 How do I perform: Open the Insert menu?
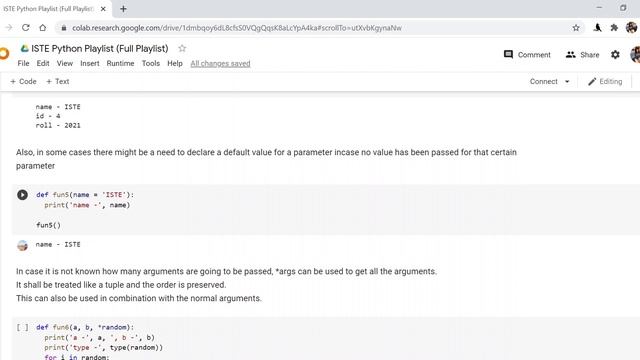click(x=90, y=64)
